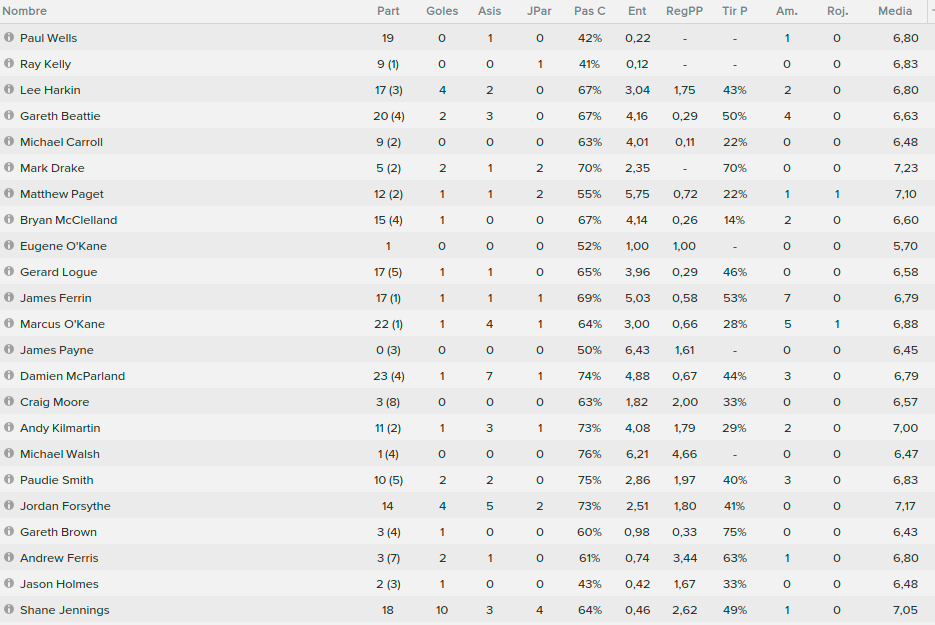Open info icon for Jordan Forsythe

(x=9, y=505)
